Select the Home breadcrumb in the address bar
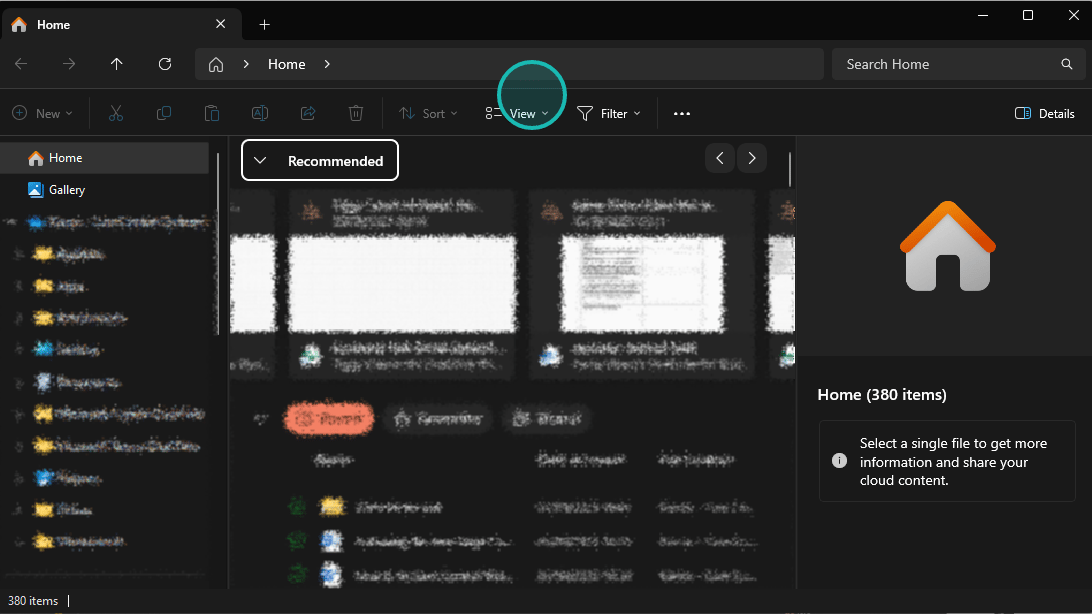 click(287, 64)
